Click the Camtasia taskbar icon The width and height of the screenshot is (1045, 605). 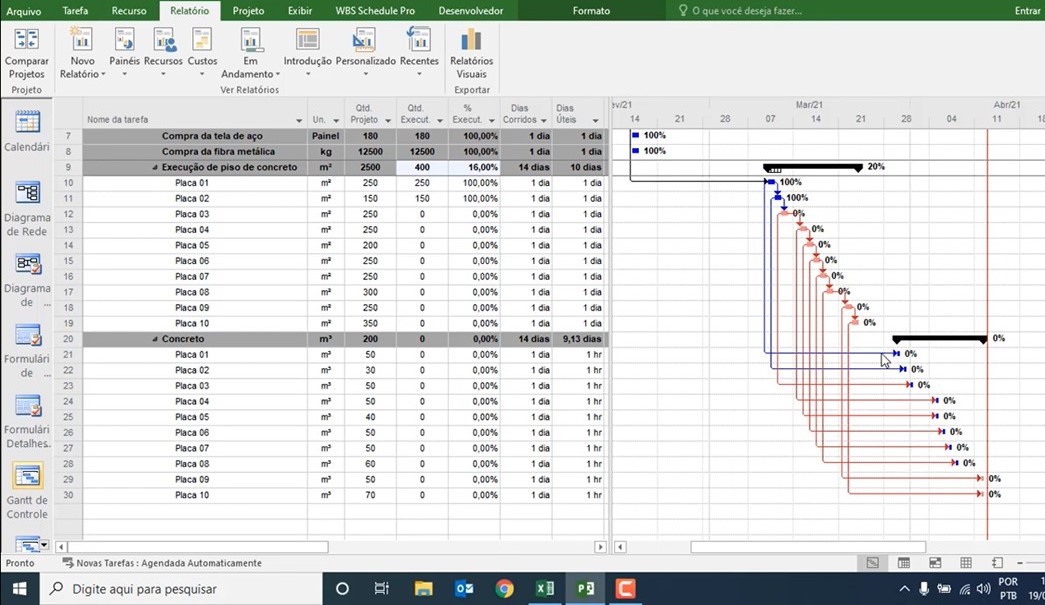coord(625,588)
